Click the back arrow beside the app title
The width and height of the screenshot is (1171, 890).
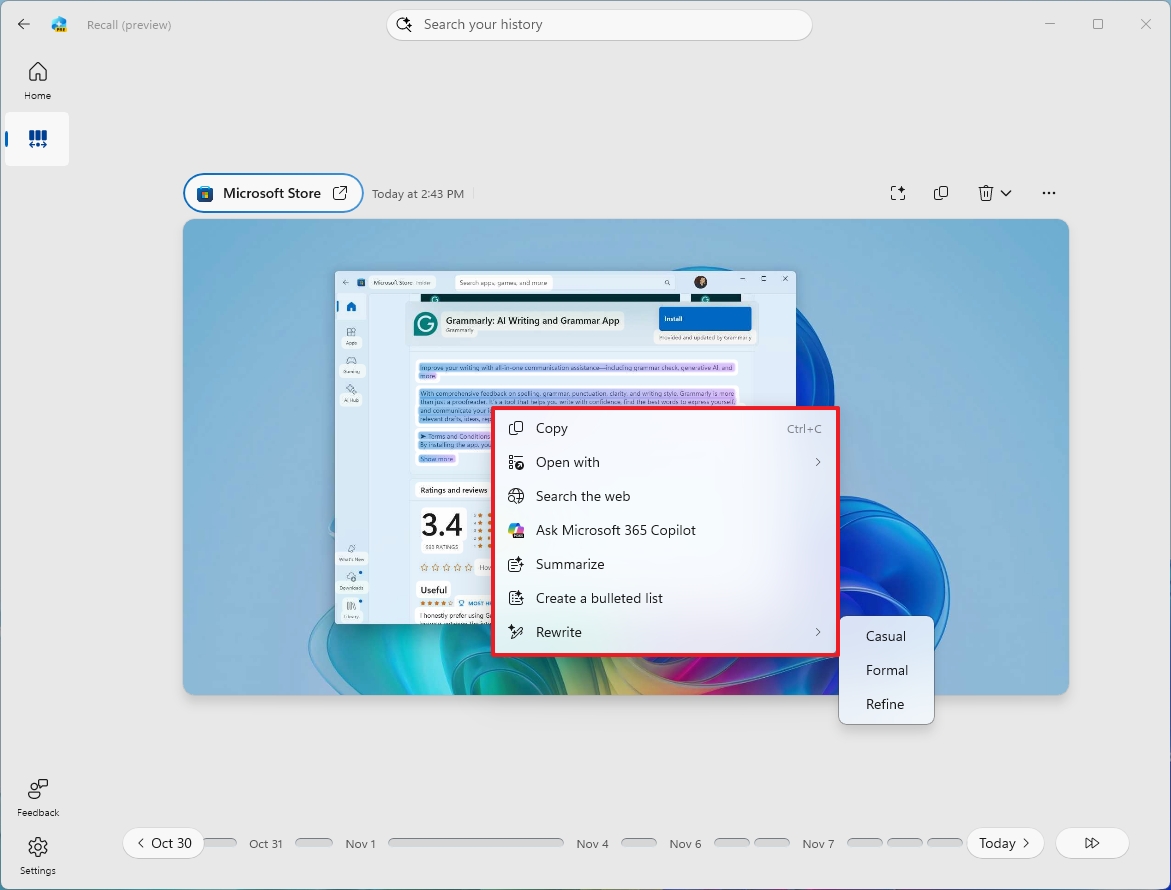pos(23,24)
